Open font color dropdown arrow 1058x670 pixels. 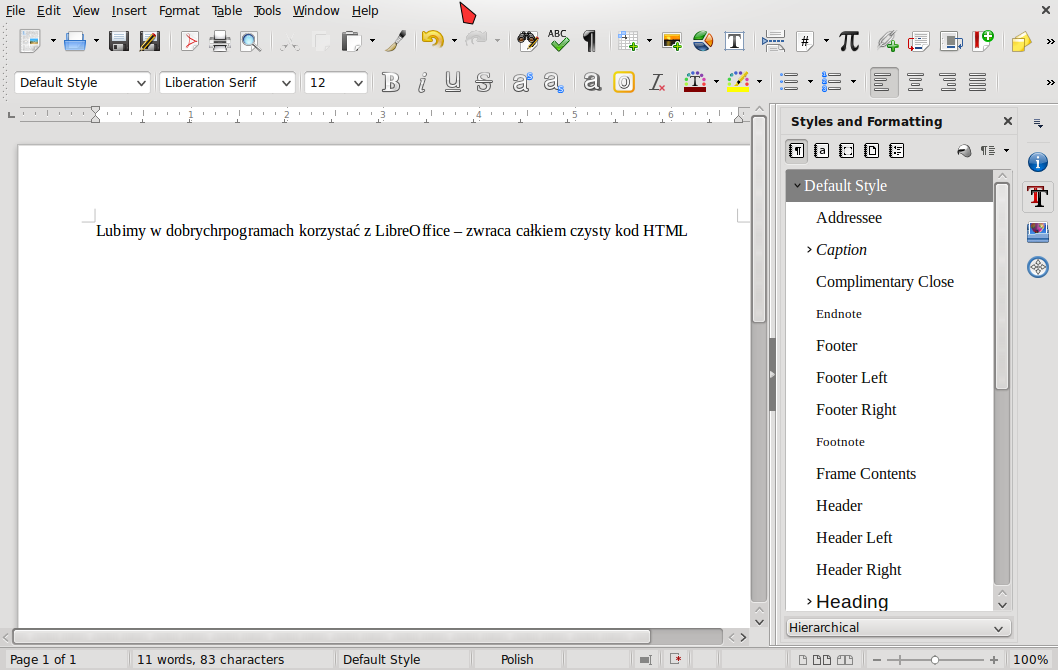(x=716, y=82)
